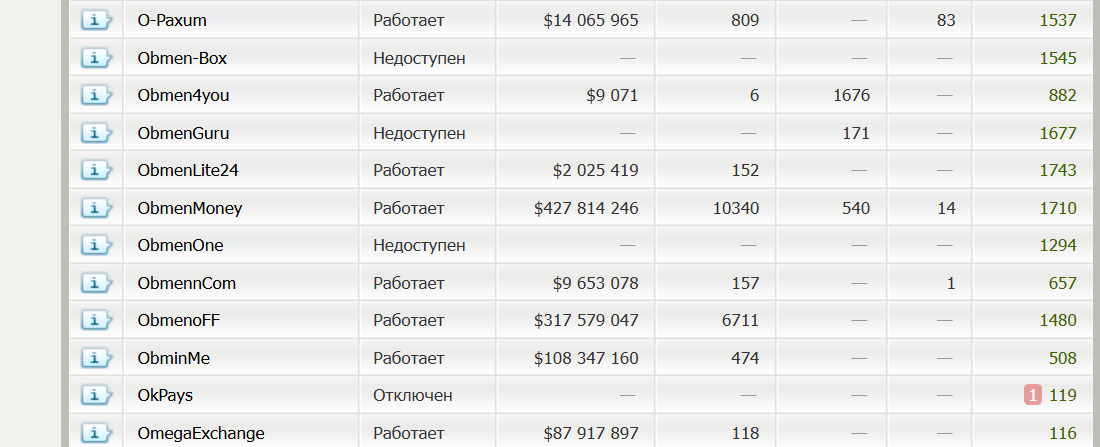The width and height of the screenshot is (1100, 447).
Task: Click info icon next to ObmenOne
Action: coord(95,245)
